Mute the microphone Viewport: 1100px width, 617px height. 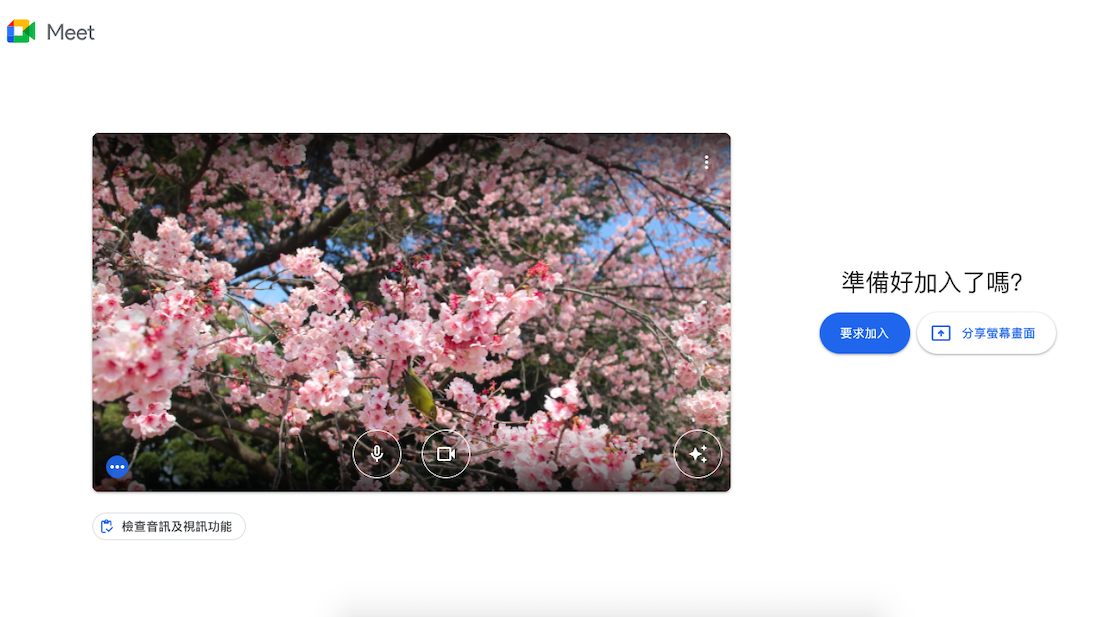[x=377, y=454]
